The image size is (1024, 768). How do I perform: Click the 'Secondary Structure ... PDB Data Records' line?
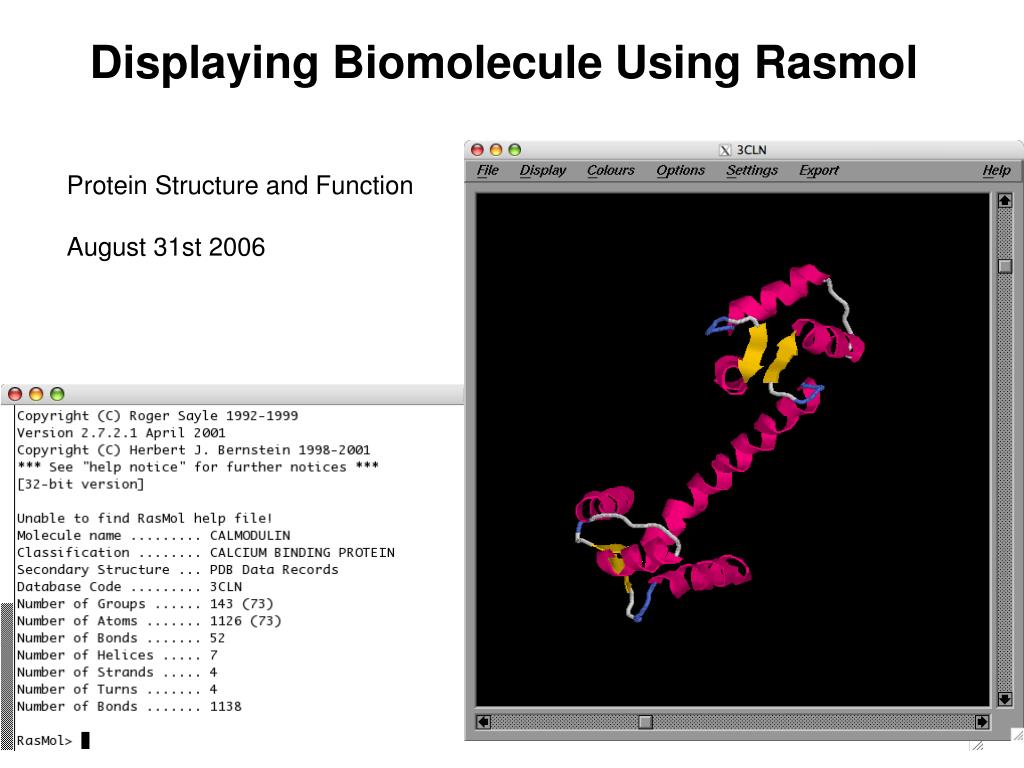pyautogui.click(x=178, y=569)
